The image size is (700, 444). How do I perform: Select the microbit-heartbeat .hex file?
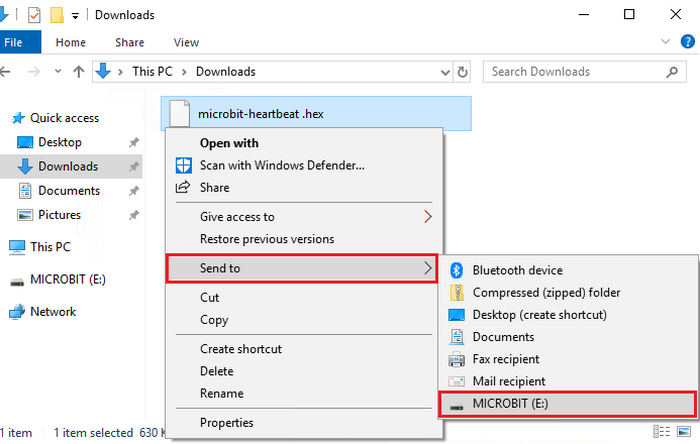tap(316, 113)
